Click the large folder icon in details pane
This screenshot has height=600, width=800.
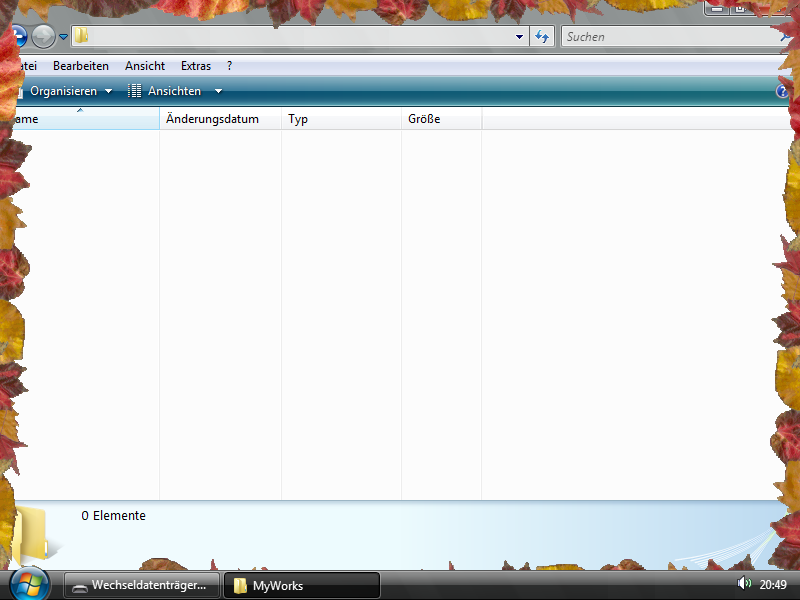33,533
